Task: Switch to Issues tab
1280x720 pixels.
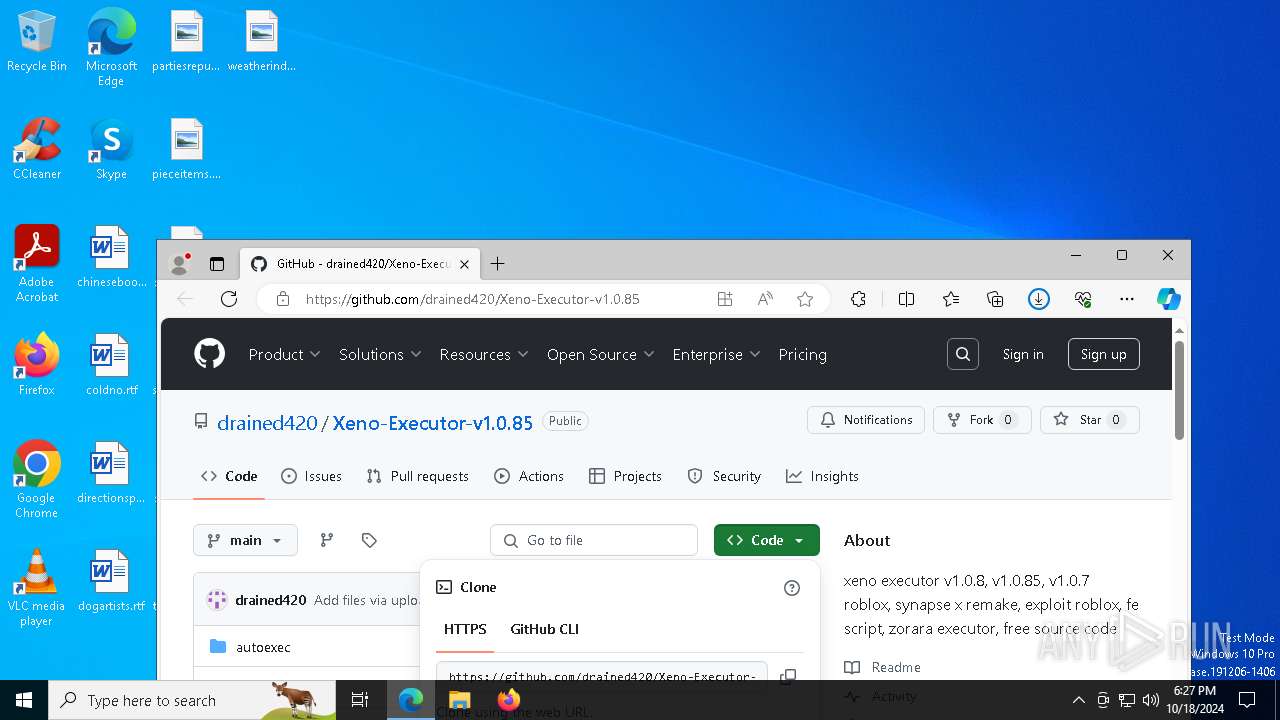Action: pos(312,476)
